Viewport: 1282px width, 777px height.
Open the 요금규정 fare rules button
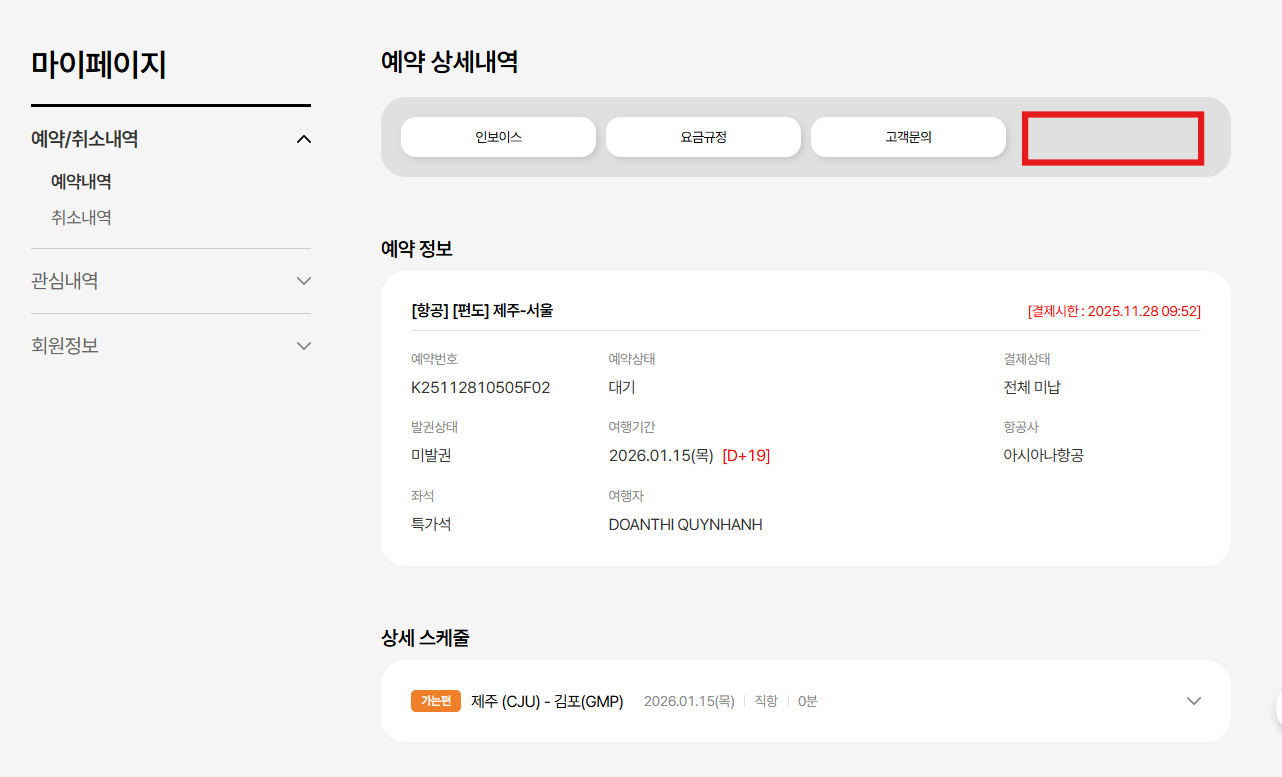703,137
